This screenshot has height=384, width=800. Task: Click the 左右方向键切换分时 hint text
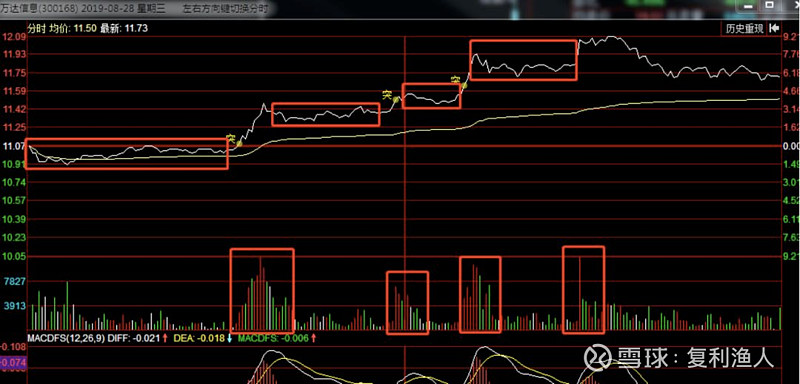[225, 9]
